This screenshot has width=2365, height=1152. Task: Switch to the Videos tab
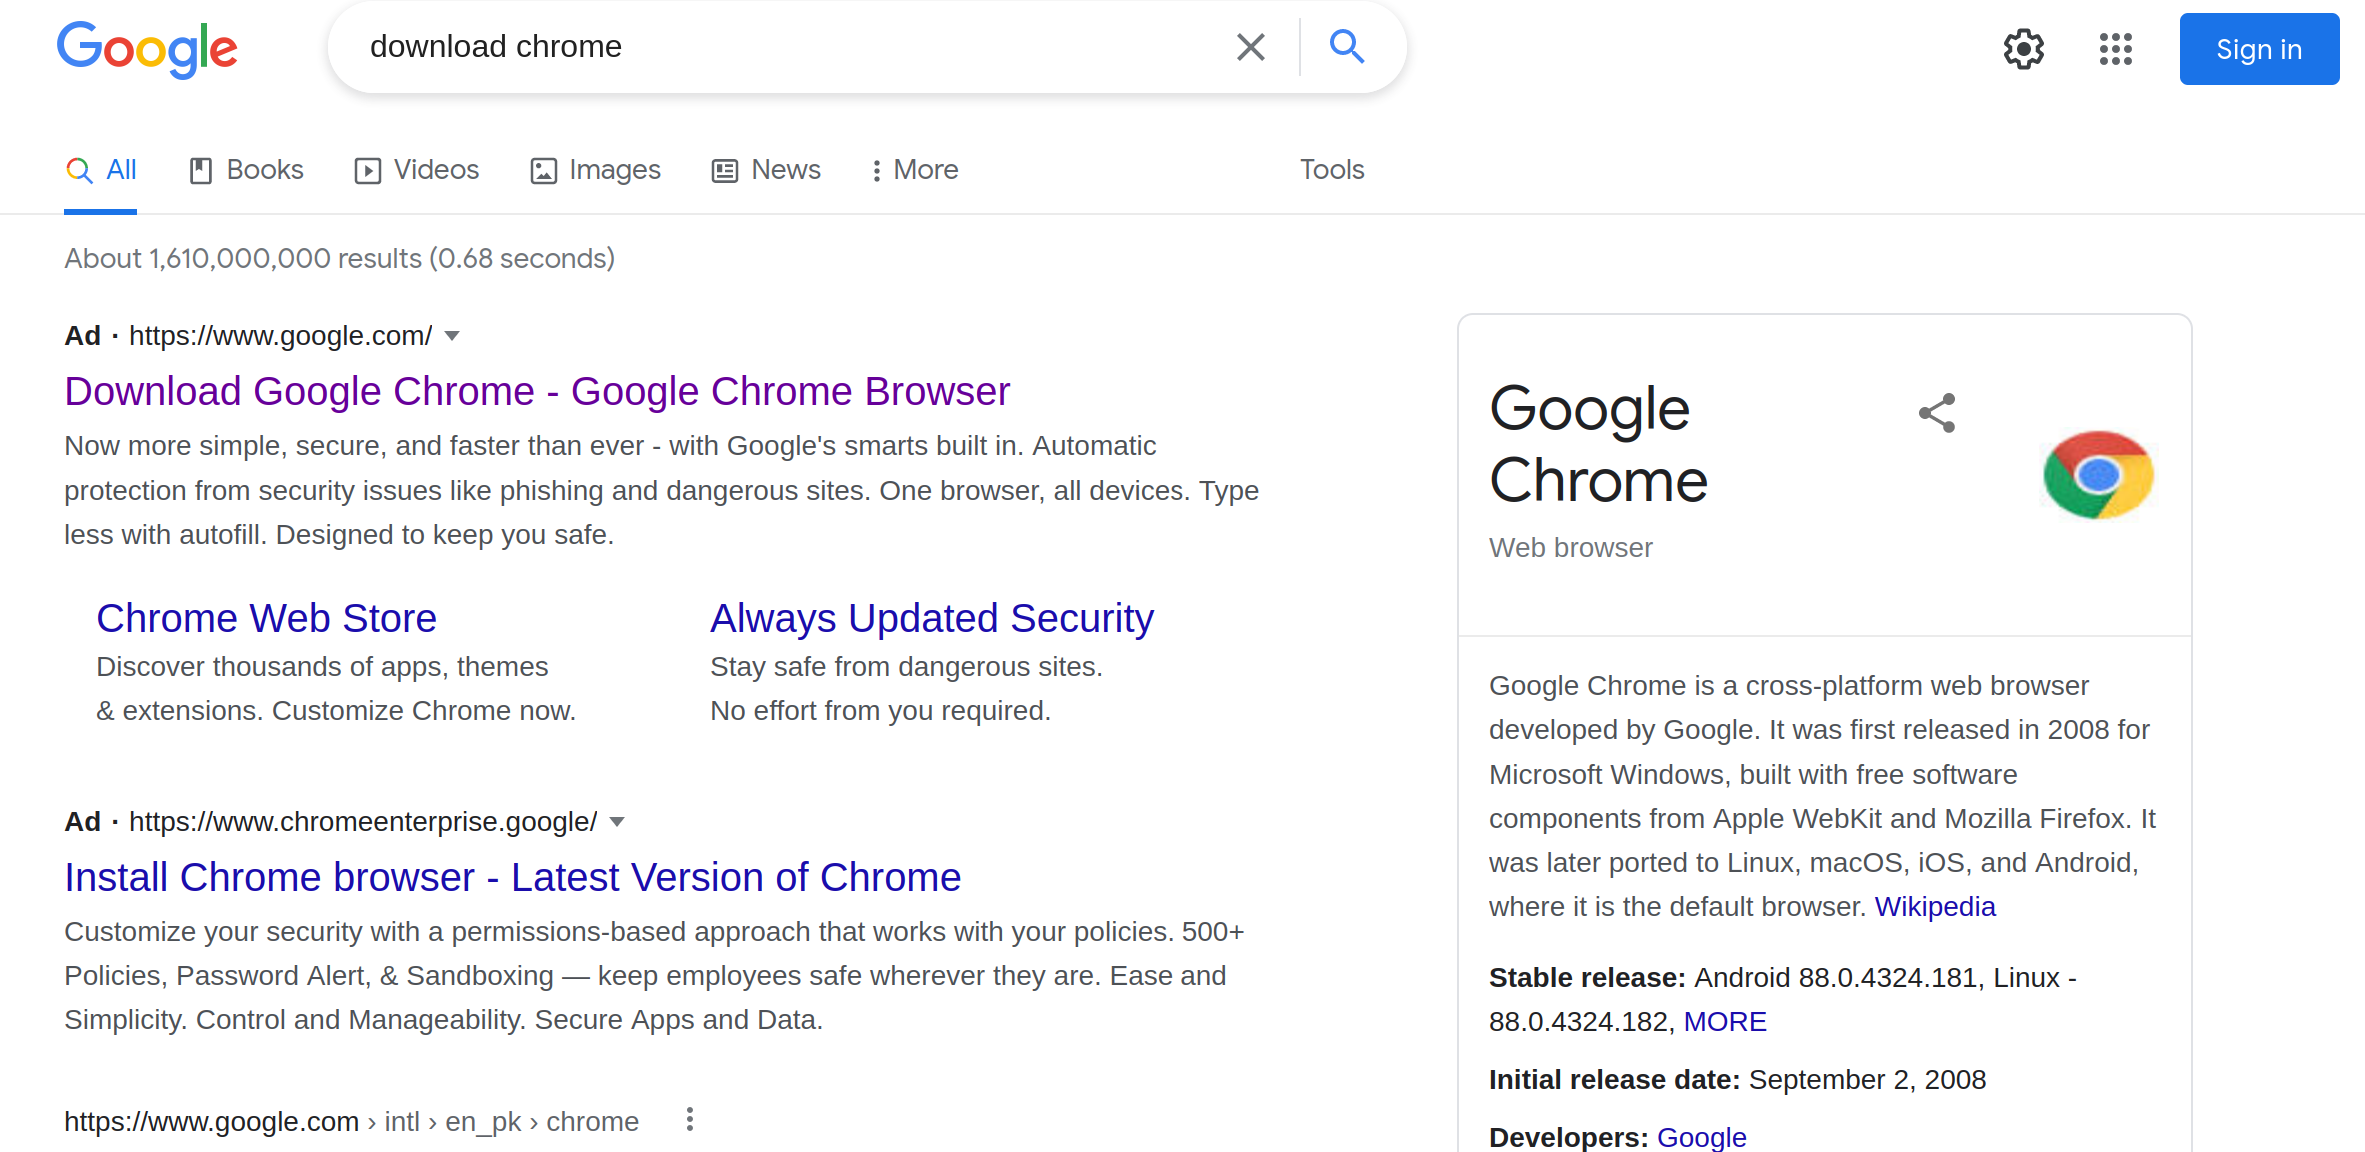[417, 170]
